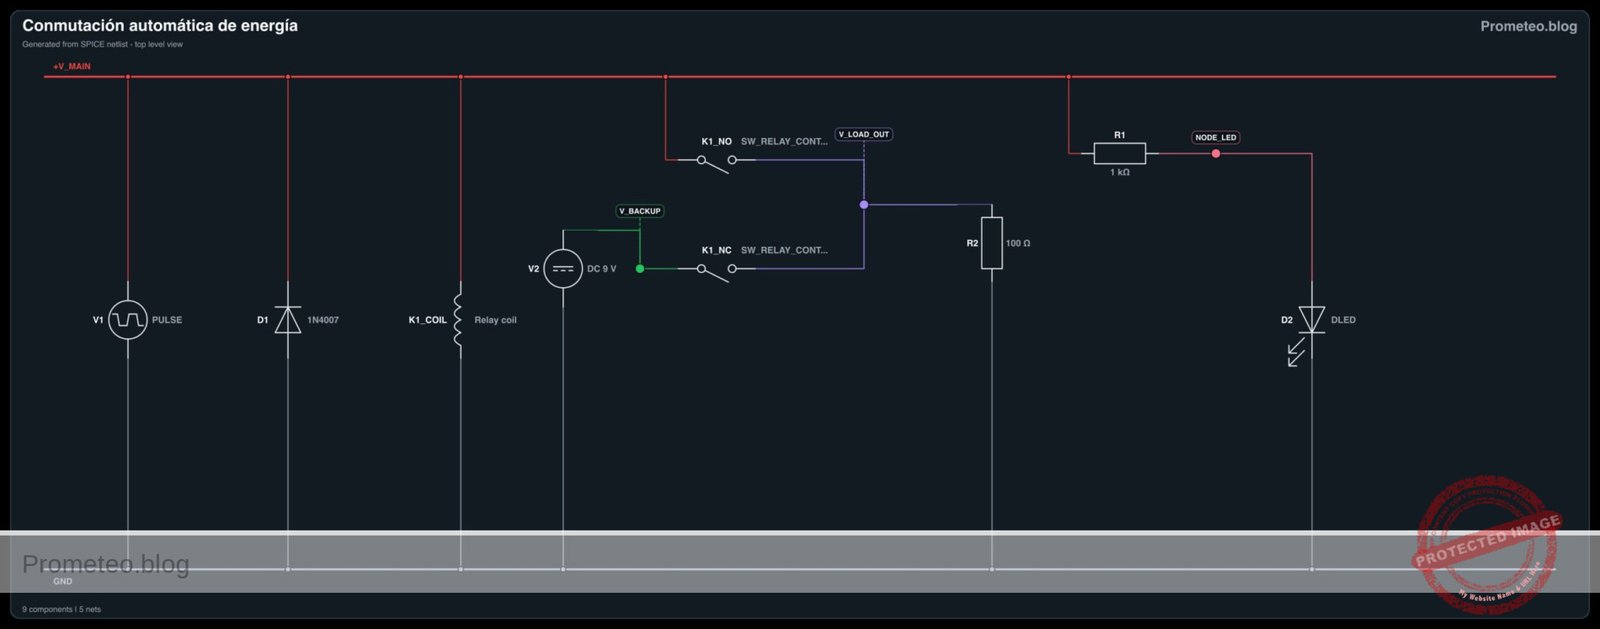Click the R2 reference label
The width and height of the screenshot is (1600, 629).
coord(972,243)
